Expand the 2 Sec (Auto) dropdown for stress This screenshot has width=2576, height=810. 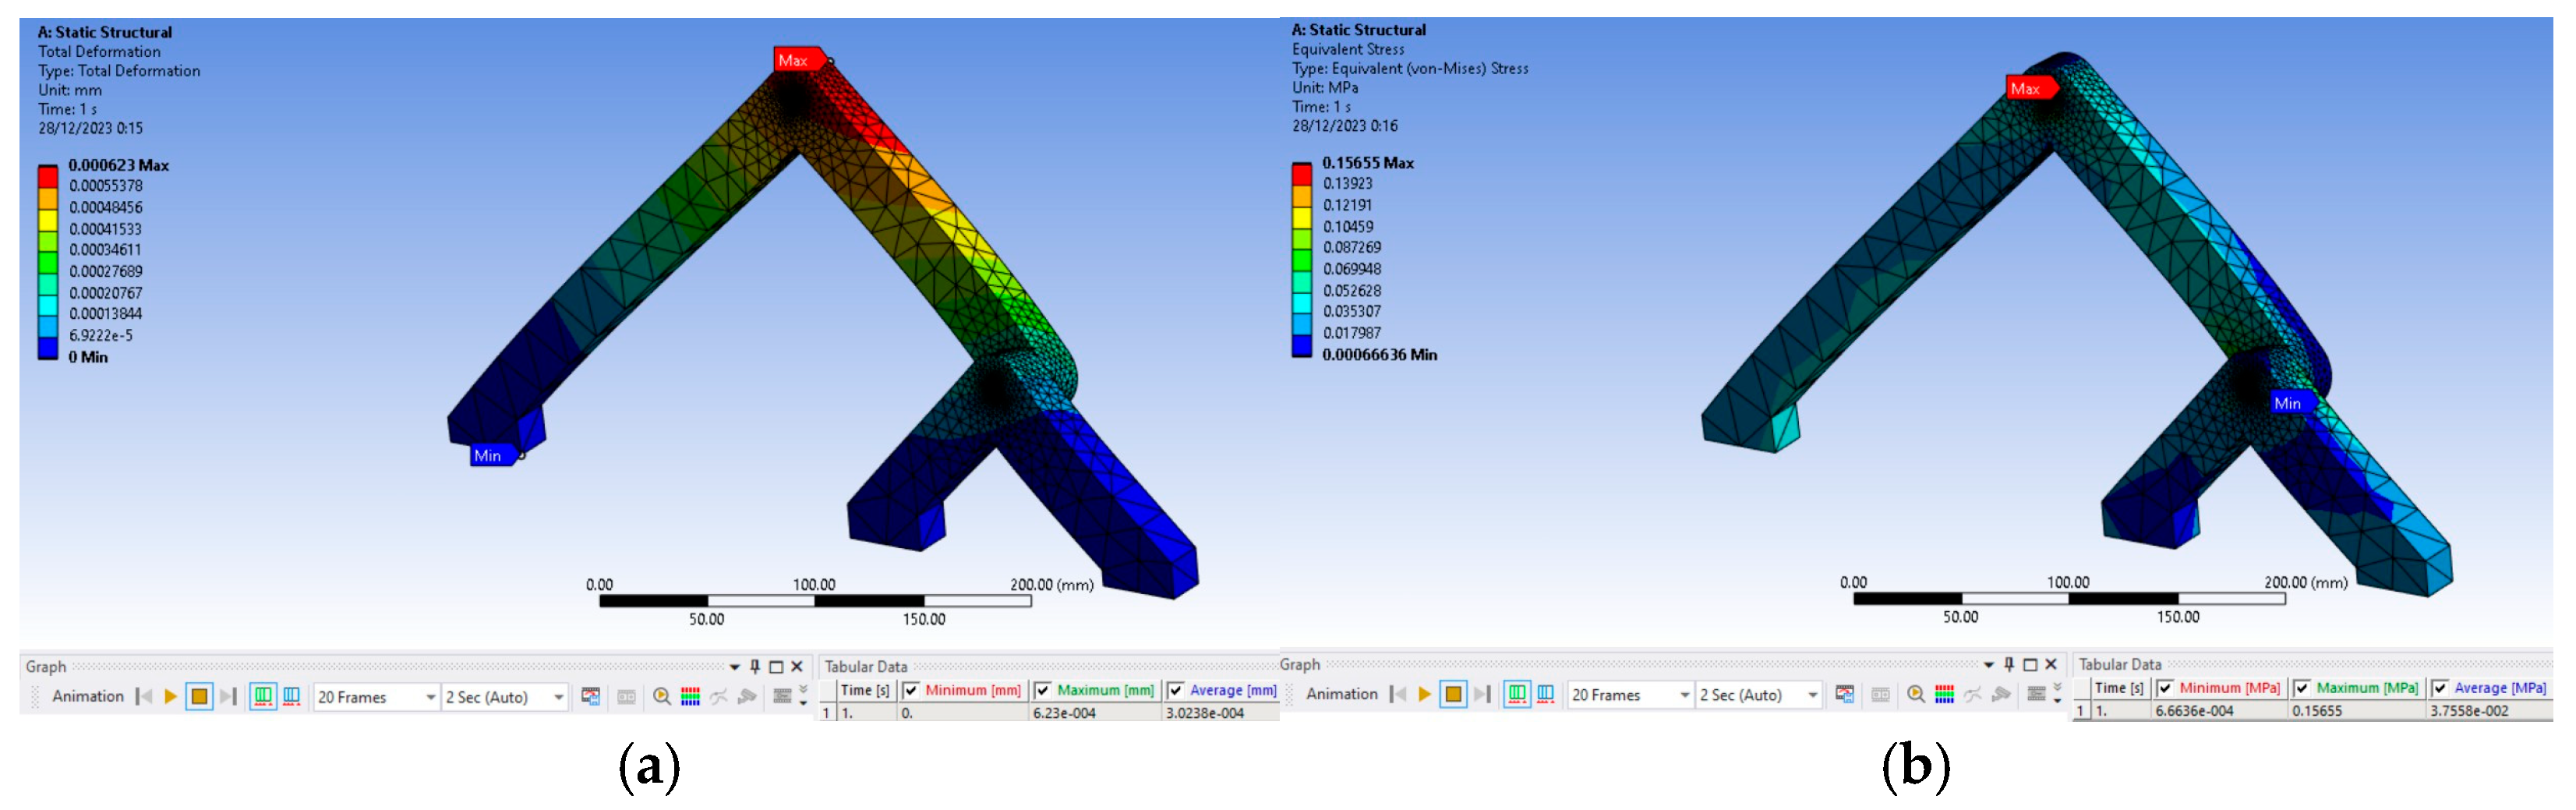point(1813,695)
